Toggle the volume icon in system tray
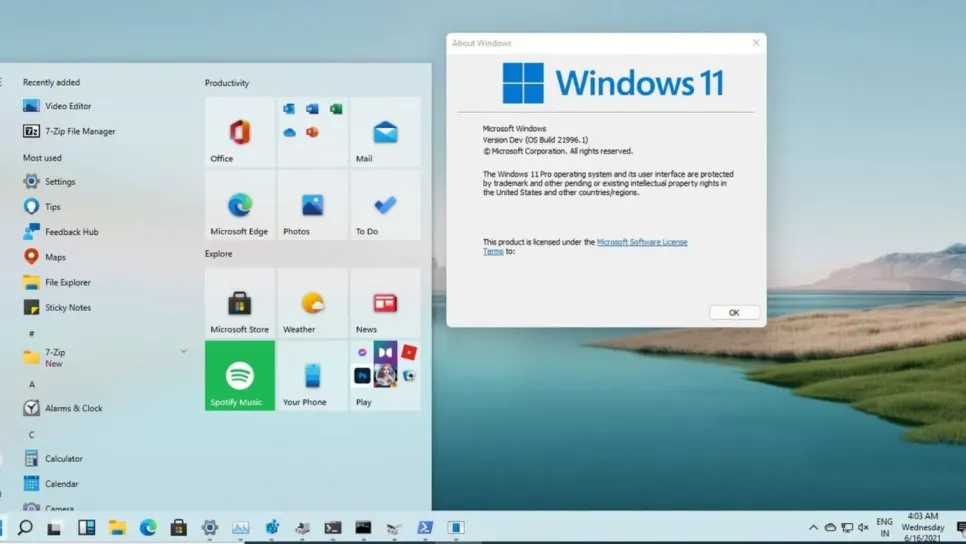Image resolution: width=966 pixels, height=544 pixels. [x=863, y=528]
